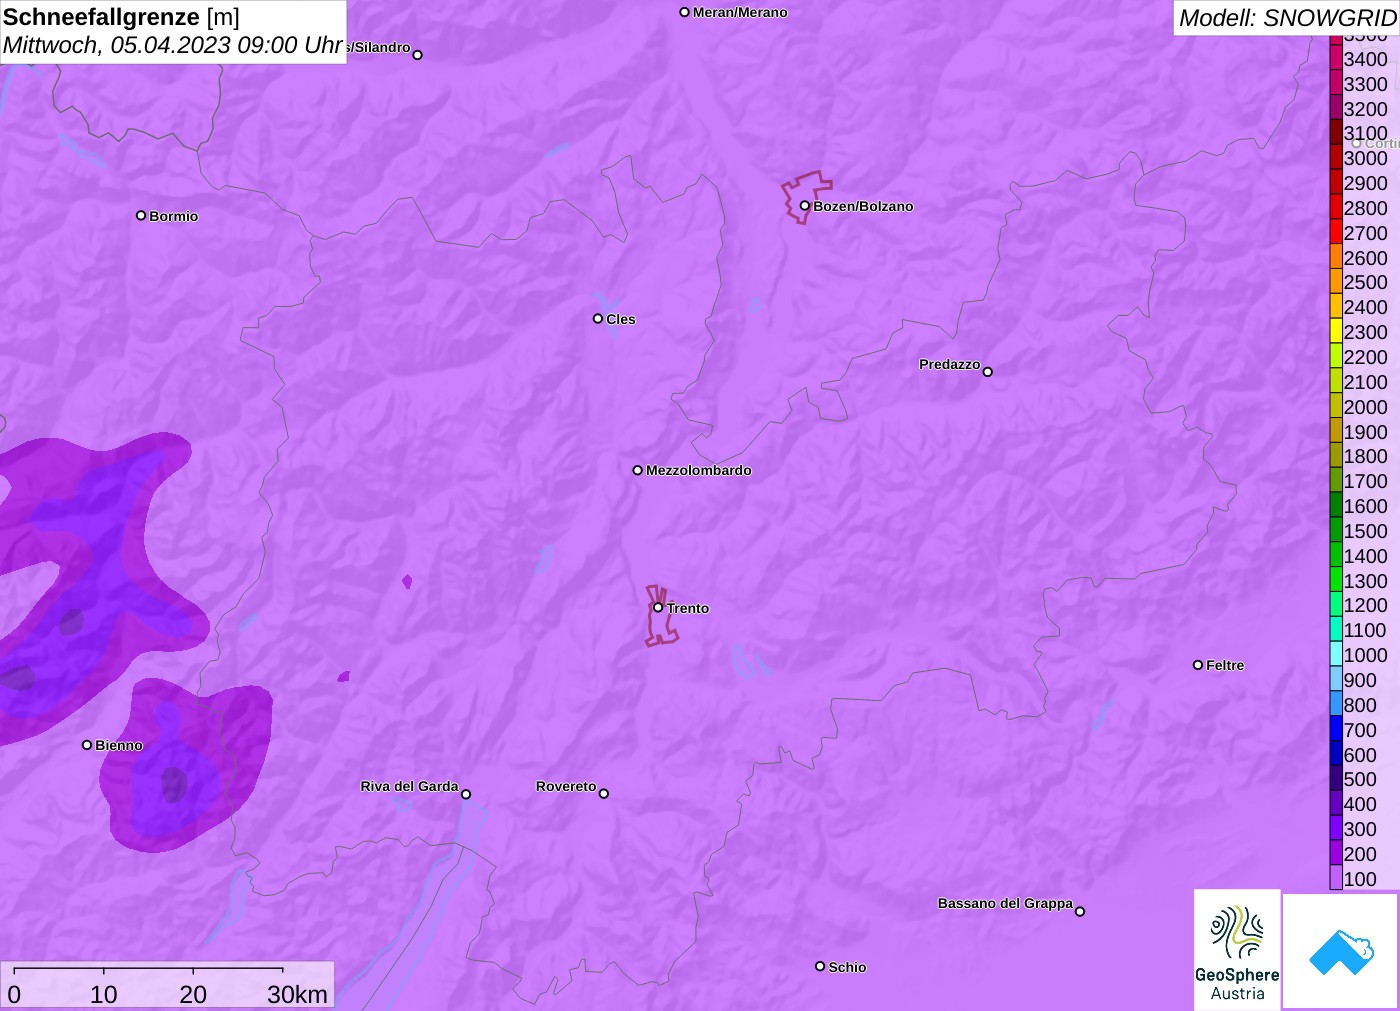1400x1011 pixels.
Task: Click the legend value "3000"
Action: tap(1365, 158)
